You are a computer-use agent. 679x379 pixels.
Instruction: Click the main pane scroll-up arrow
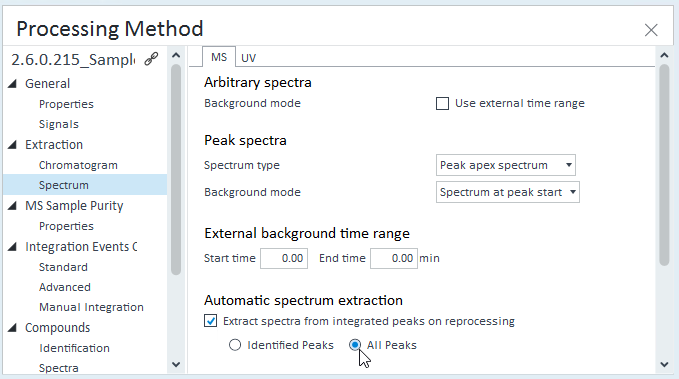(664, 55)
